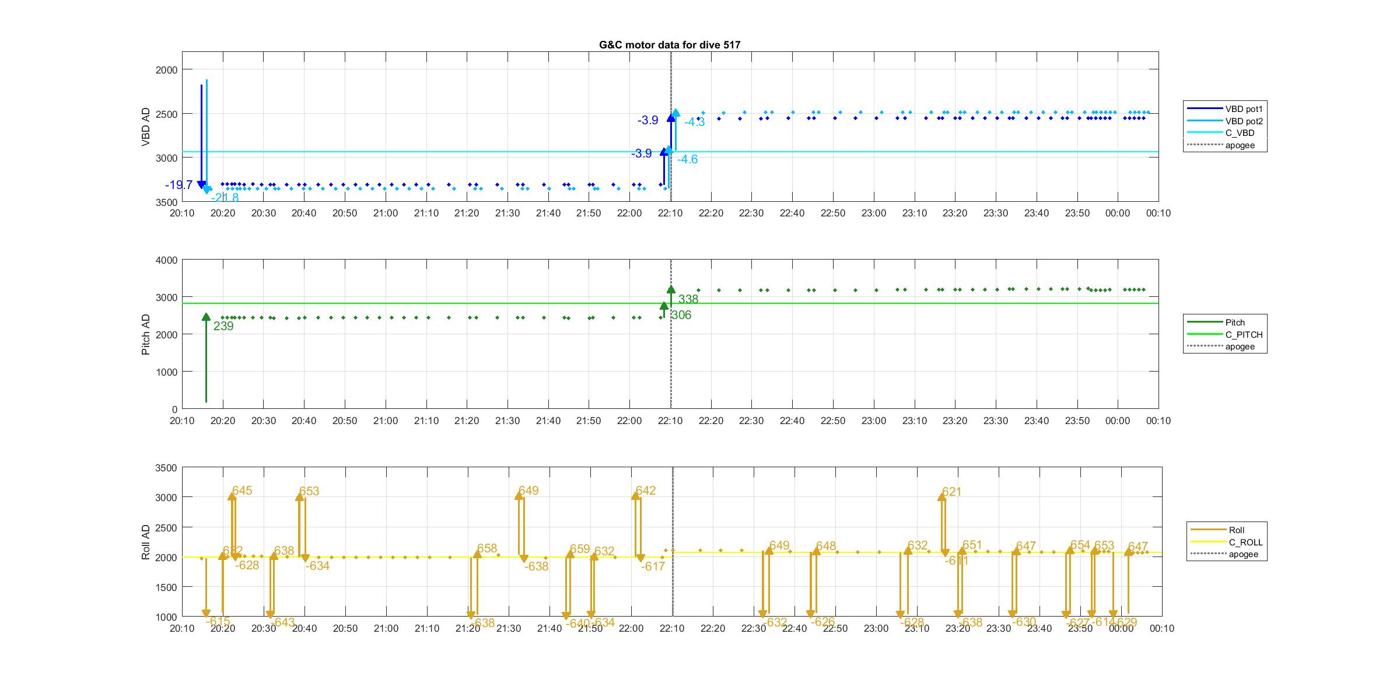
Task: Click the '-4.3' VBD data label
Action: pos(694,122)
